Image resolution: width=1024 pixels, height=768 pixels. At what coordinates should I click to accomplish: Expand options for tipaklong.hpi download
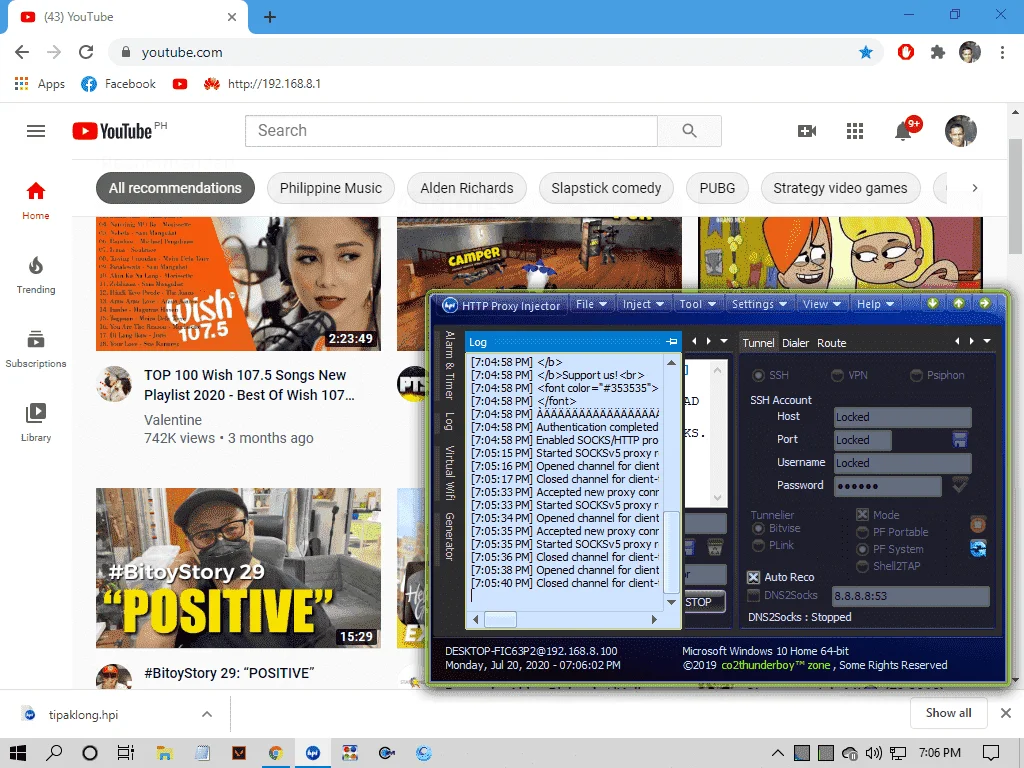coord(207,714)
